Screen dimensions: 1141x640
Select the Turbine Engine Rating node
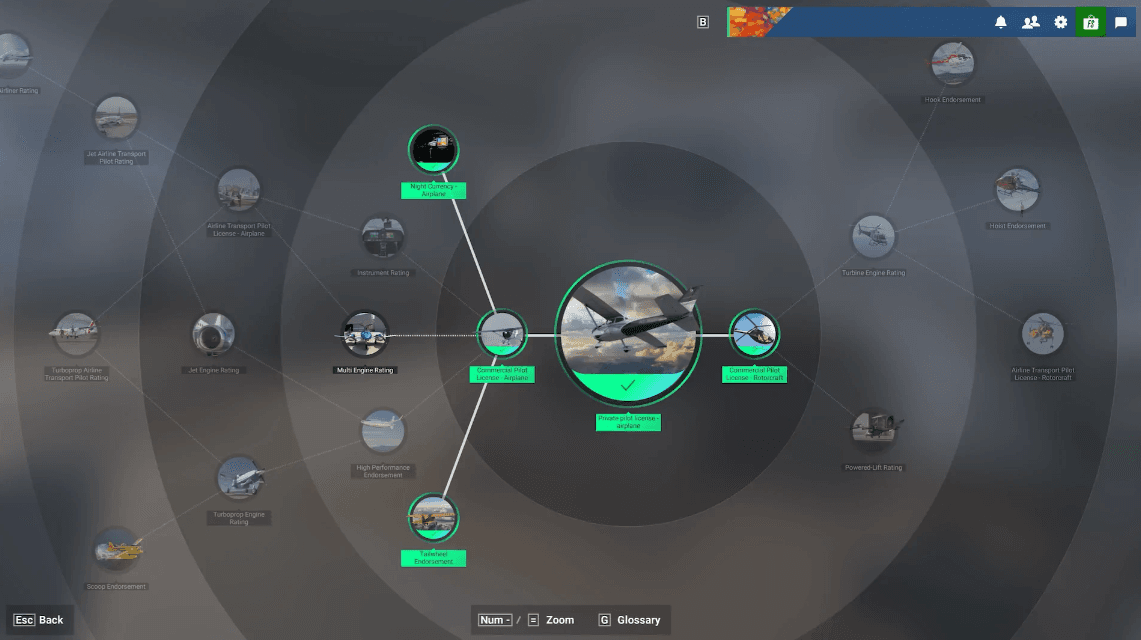tap(872, 236)
